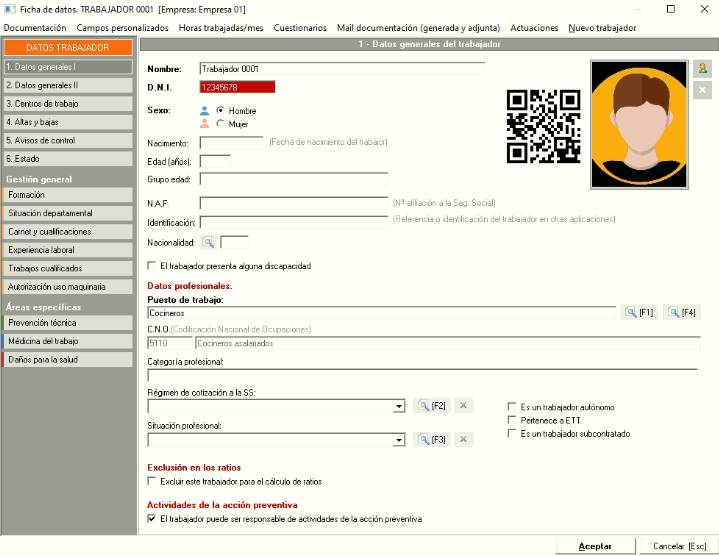Open the Cuestionarios menu
Screen dimensions: 719x556
[300, 28]
